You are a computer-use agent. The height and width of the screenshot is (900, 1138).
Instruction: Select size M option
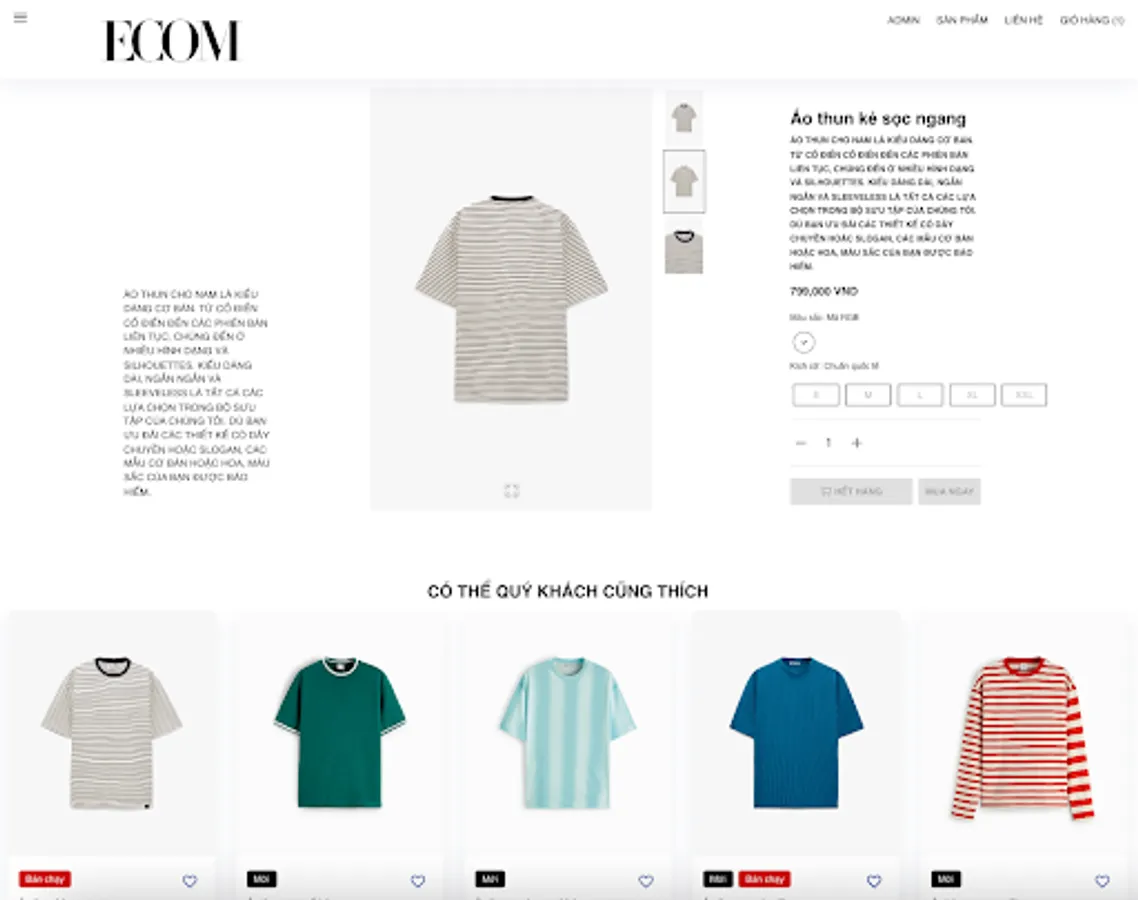tap(868, 395)
